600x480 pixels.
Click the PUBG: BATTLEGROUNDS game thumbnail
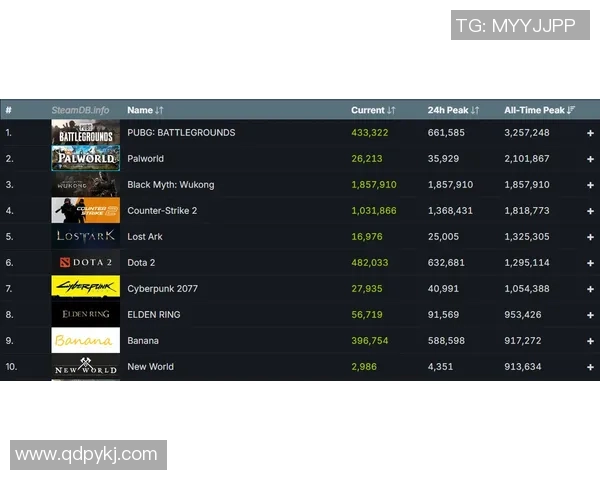[85, 132]
